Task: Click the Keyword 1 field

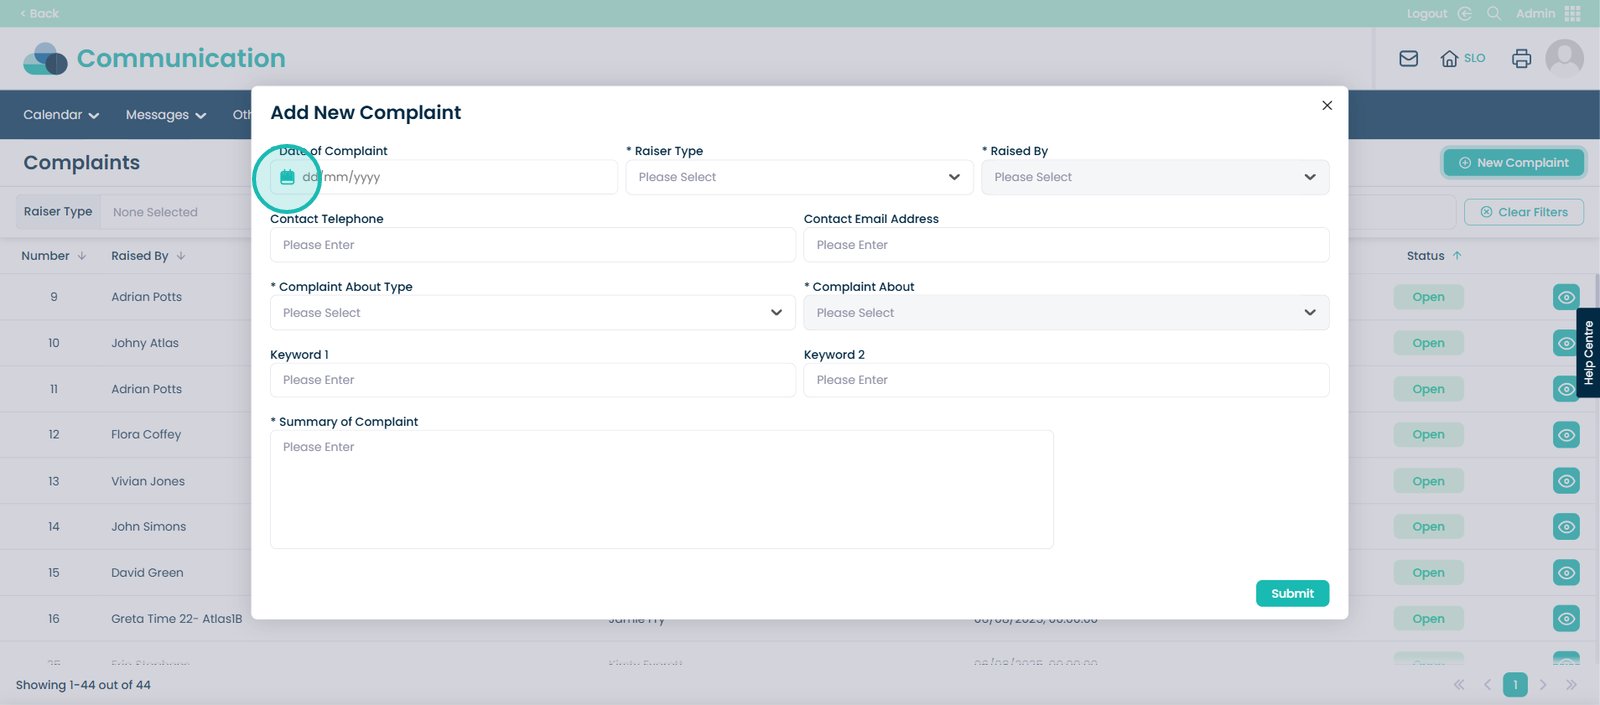Action: click(x=533, y=380)
